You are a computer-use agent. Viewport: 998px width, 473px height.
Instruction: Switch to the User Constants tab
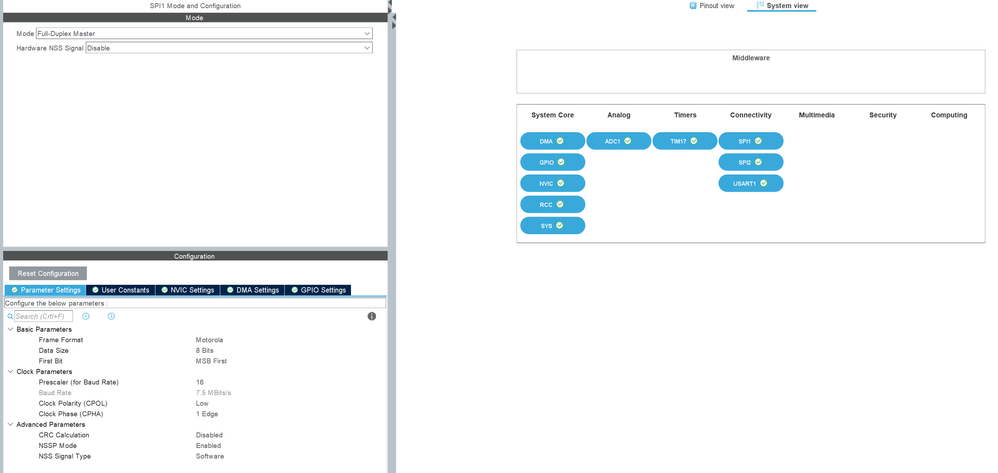tap(120, 290)
